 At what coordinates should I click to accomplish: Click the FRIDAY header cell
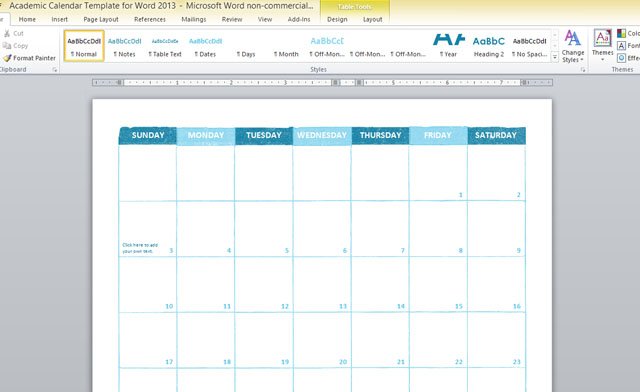point(438,136)
